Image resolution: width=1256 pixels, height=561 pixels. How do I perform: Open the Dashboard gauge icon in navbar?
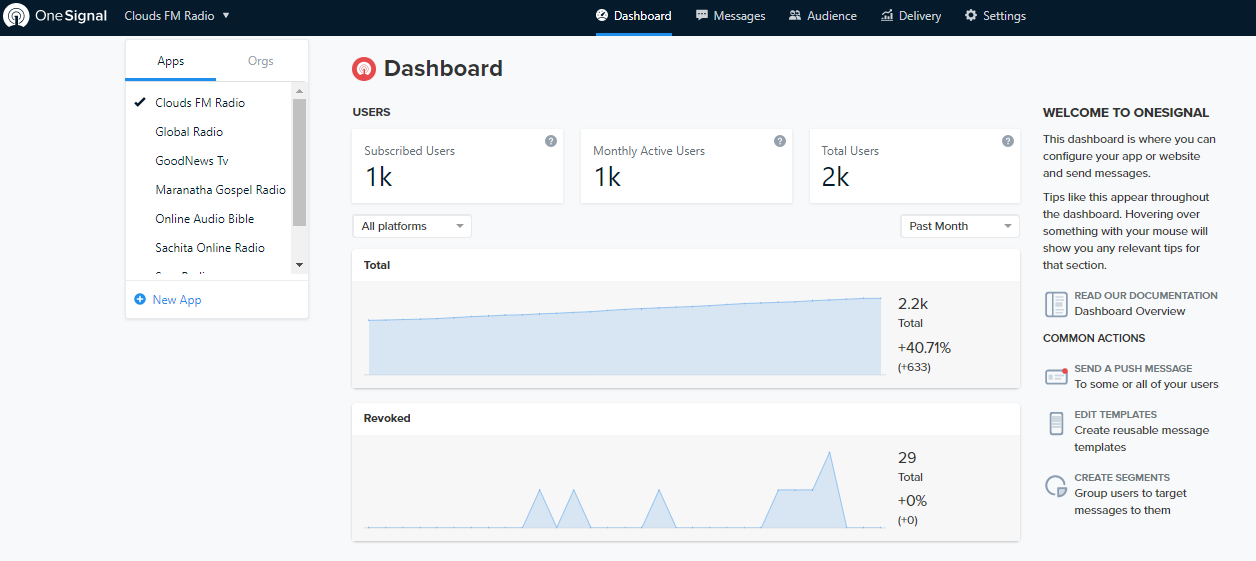pyautogui.click(x=602, y=16)
